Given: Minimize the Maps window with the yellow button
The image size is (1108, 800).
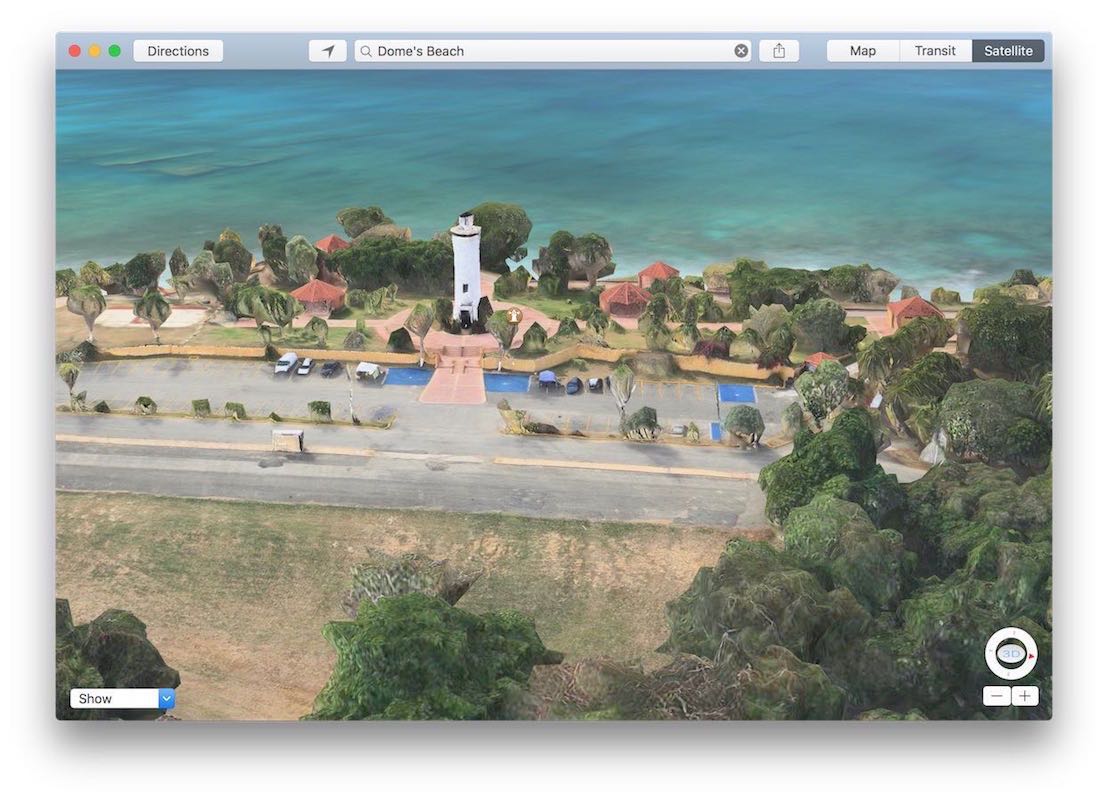Looking at the screenshot, I should 95,51.
